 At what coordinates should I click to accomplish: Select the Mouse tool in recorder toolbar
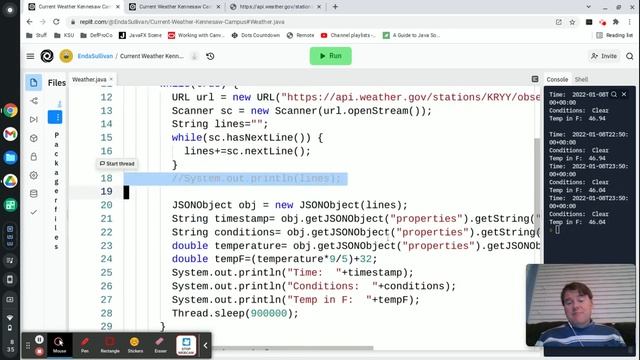59,344
